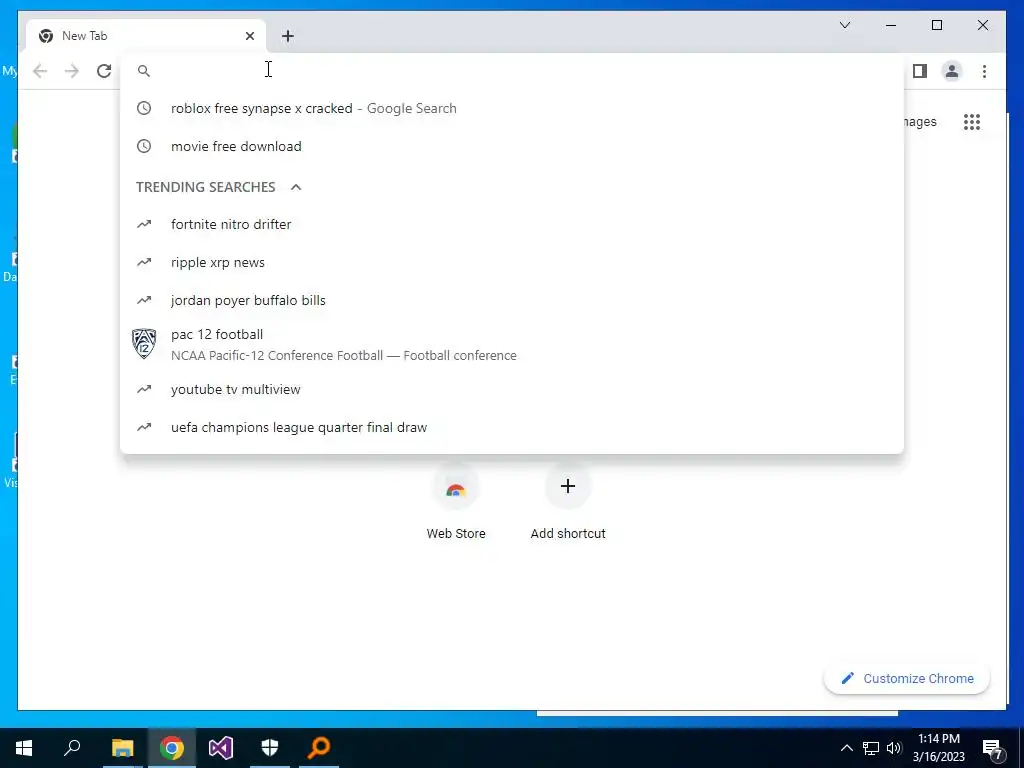This screenshot has height=768, width=1024.
Task: Open the volume tray icon
Action: tap(894, 748)
